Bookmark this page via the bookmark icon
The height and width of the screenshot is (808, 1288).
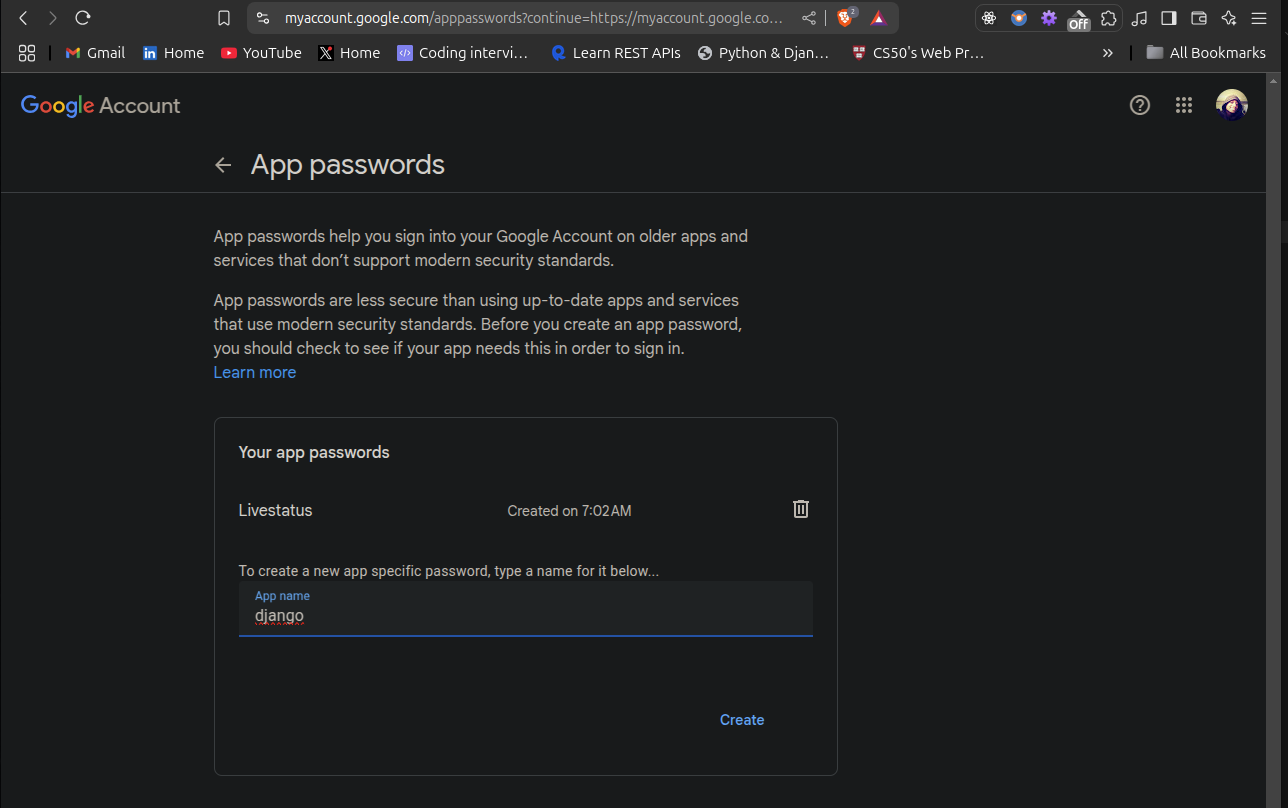(224, 18)
